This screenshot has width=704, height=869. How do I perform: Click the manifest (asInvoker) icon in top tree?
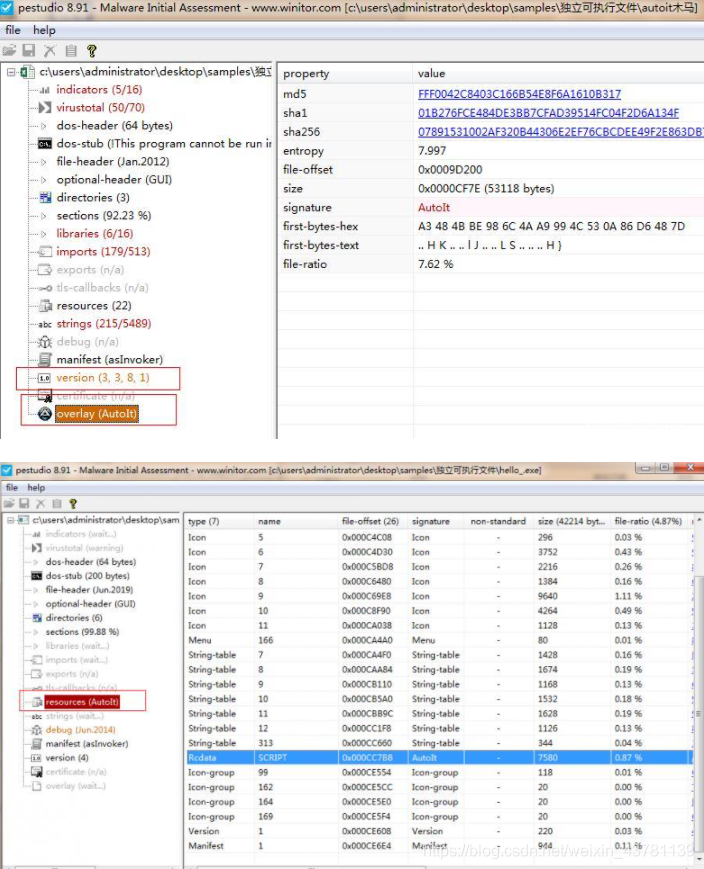pyautogui.click(x=44, y=360)
